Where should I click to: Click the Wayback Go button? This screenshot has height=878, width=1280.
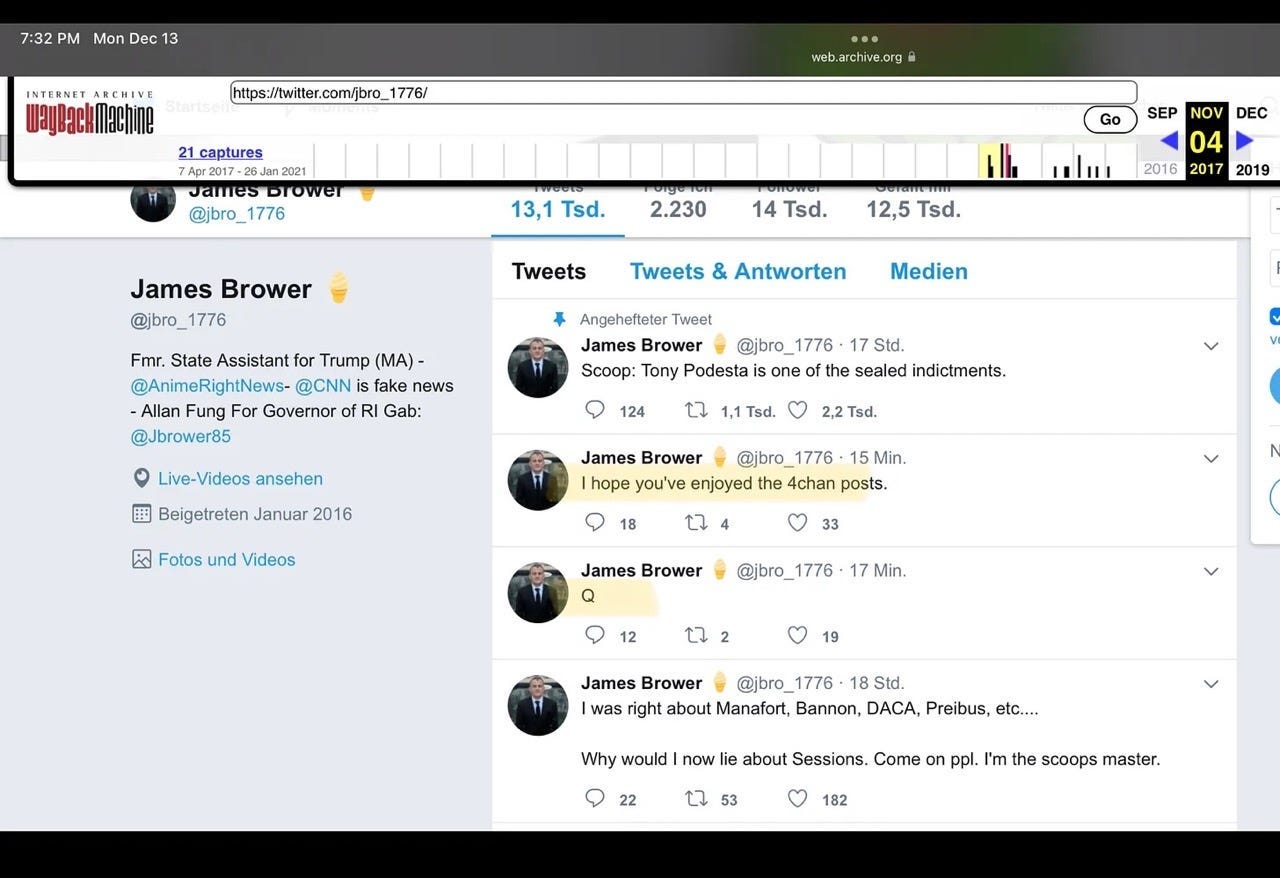(1110, 119)
